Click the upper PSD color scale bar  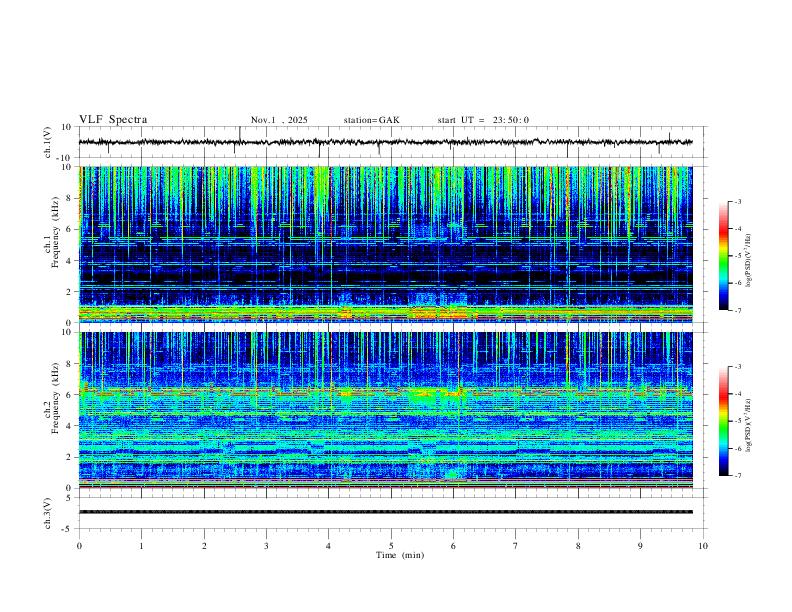point(723,256)
